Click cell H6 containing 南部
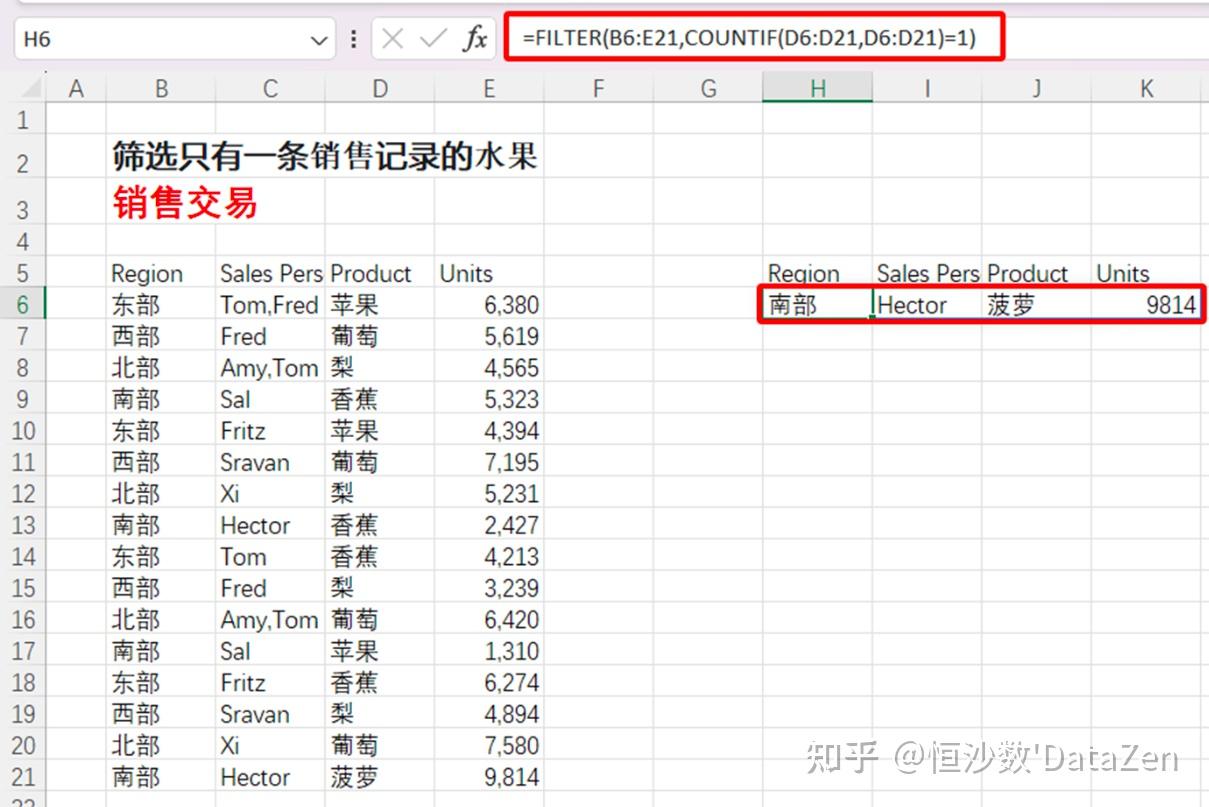The width and height of the screenshot is (1209, 807). (x=816, y=305)
